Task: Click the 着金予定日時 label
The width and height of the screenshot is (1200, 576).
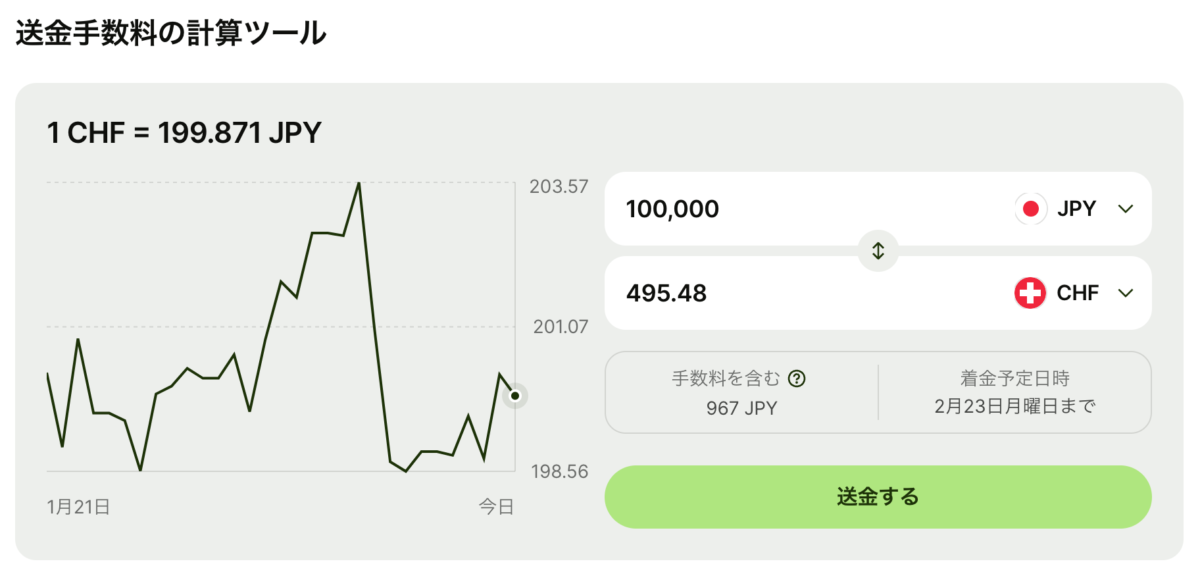Action: pos(1015,379)
